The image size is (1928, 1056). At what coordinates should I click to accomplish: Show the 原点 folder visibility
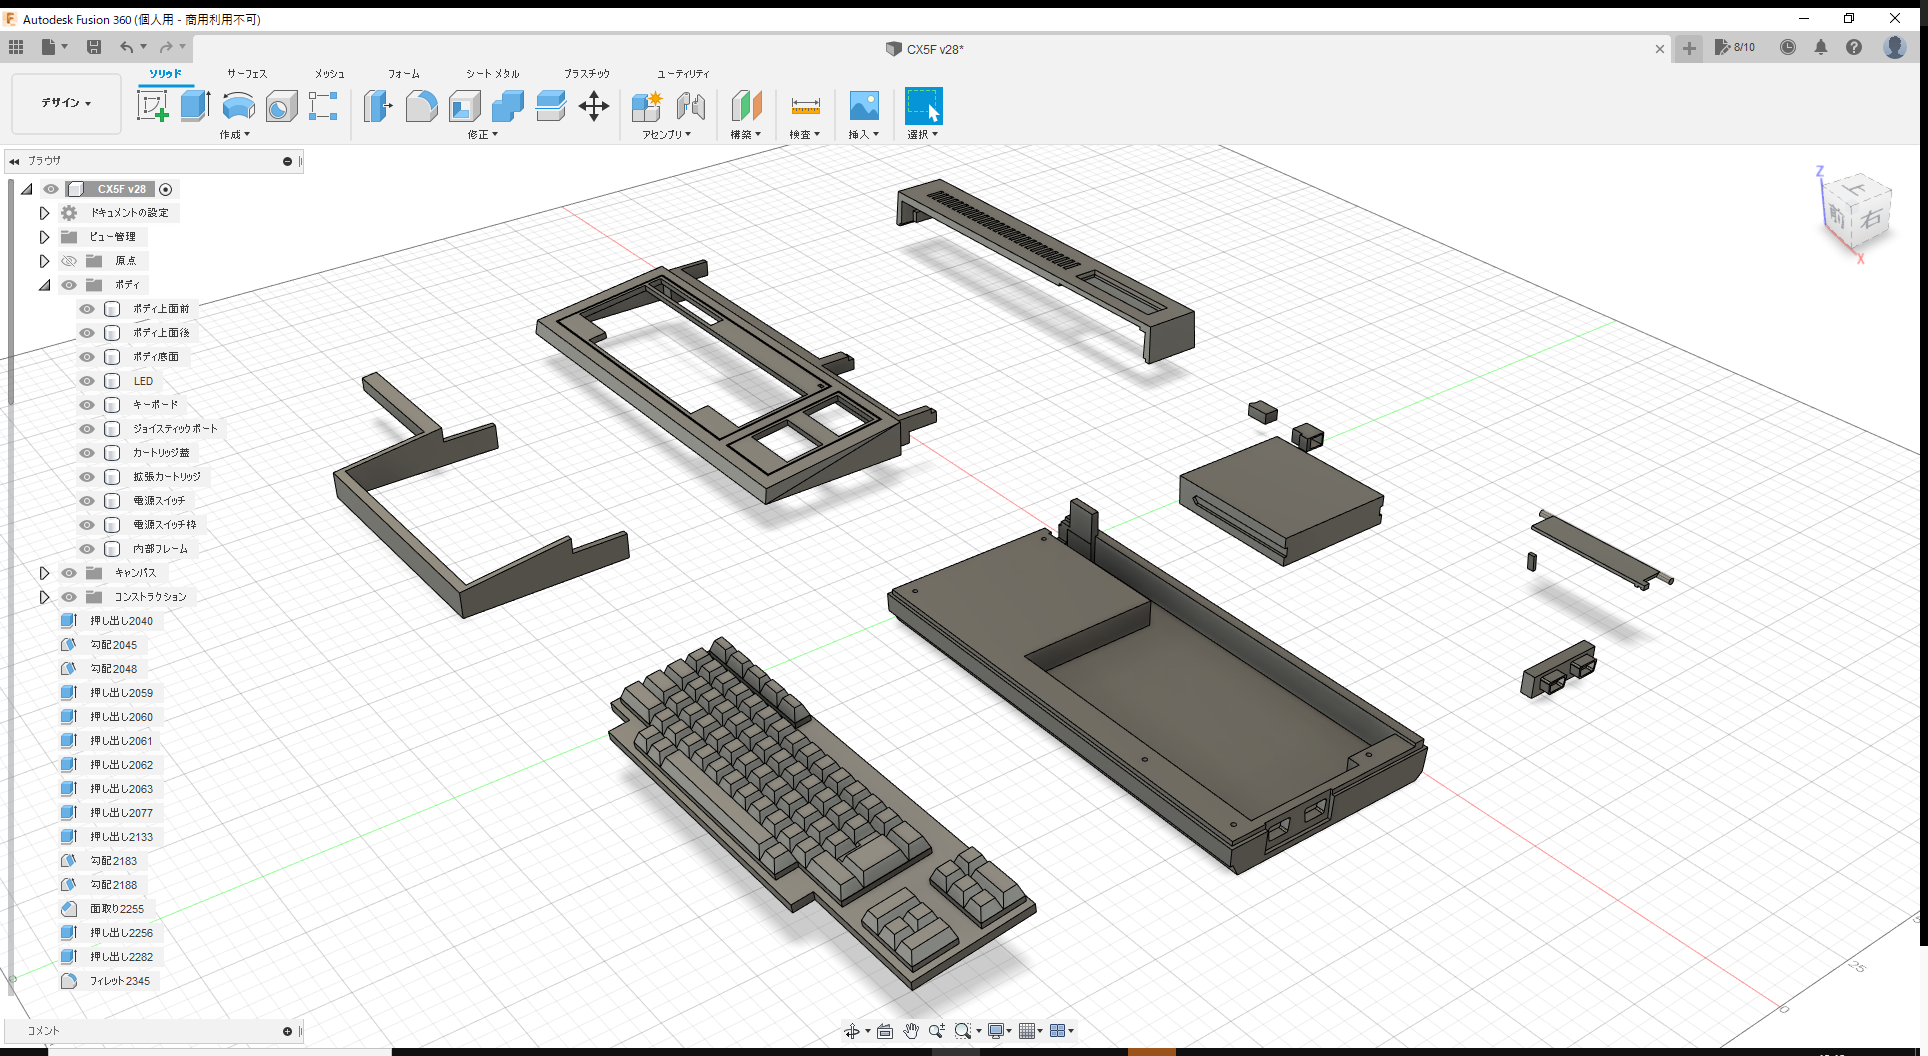pos(68,260)
